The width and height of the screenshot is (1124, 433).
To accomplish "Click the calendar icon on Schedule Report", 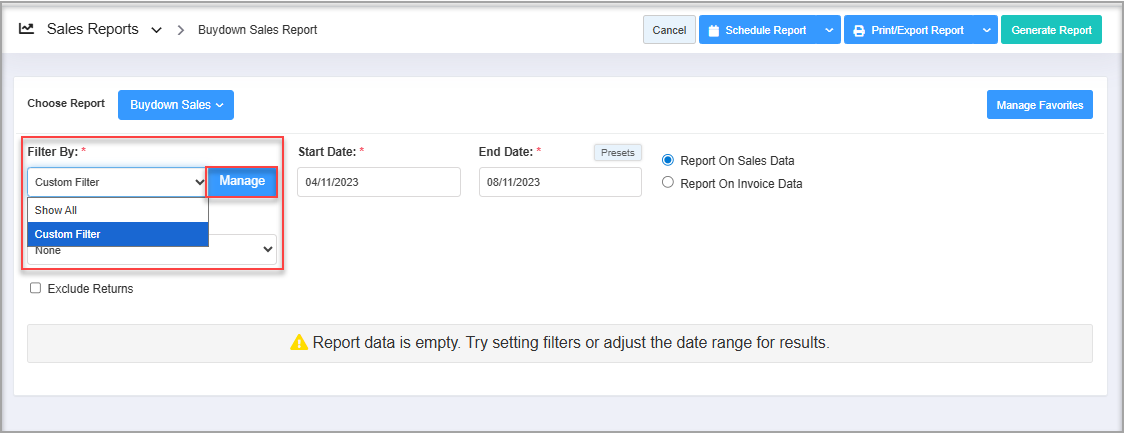I will [x=714, y=31].
